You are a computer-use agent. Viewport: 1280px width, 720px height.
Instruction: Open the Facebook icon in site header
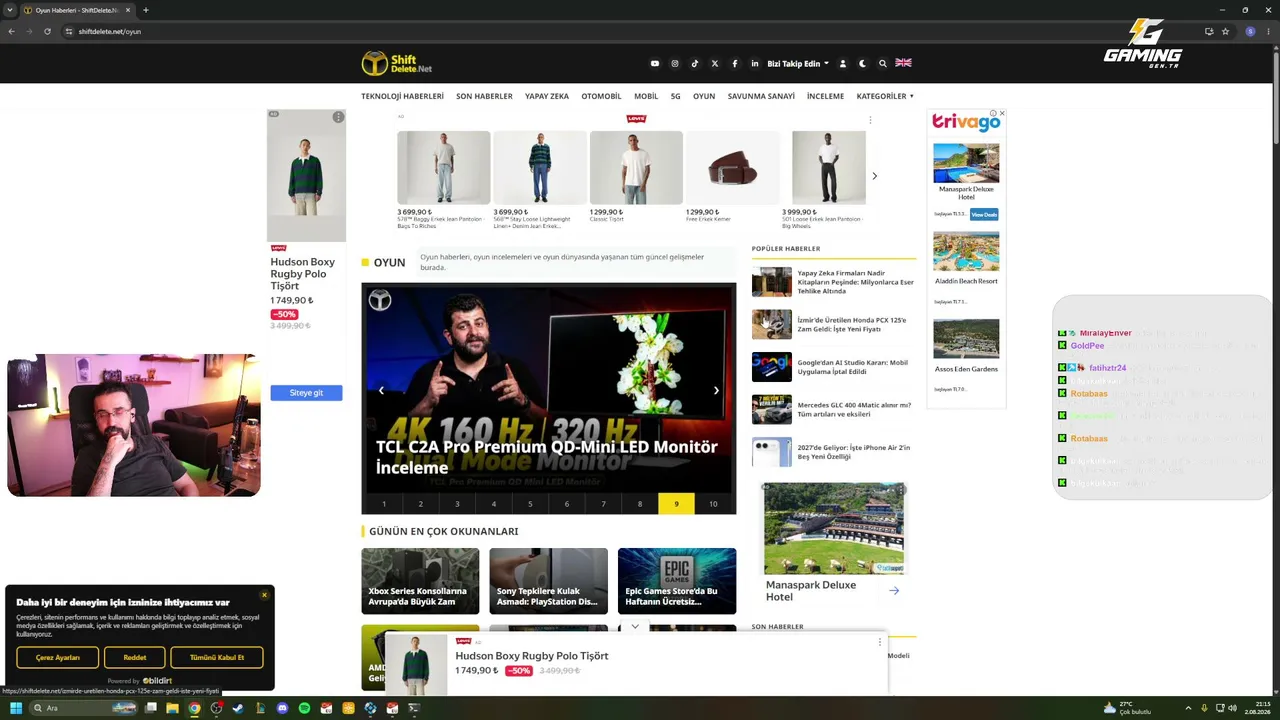coord(735,63)
